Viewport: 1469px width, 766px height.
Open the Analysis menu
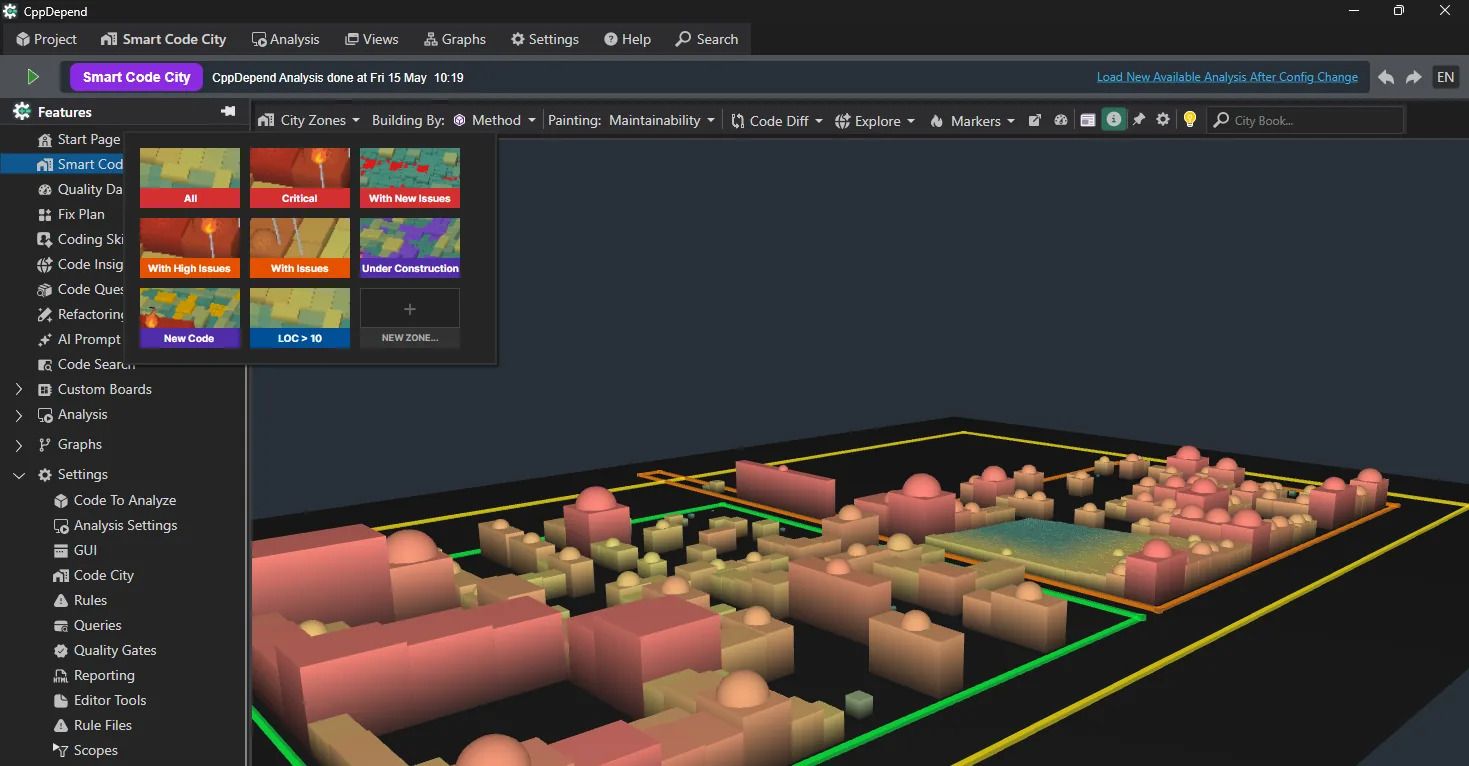(x=286, y=39)
